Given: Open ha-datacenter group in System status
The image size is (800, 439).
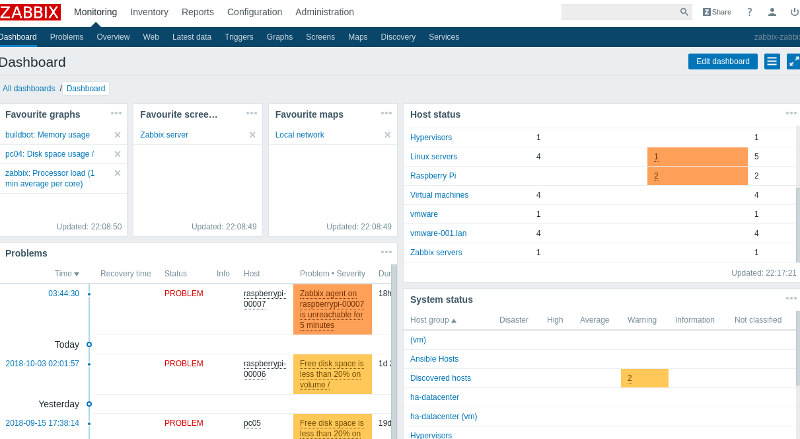Looking at the screenshot, I should [435, 397].
